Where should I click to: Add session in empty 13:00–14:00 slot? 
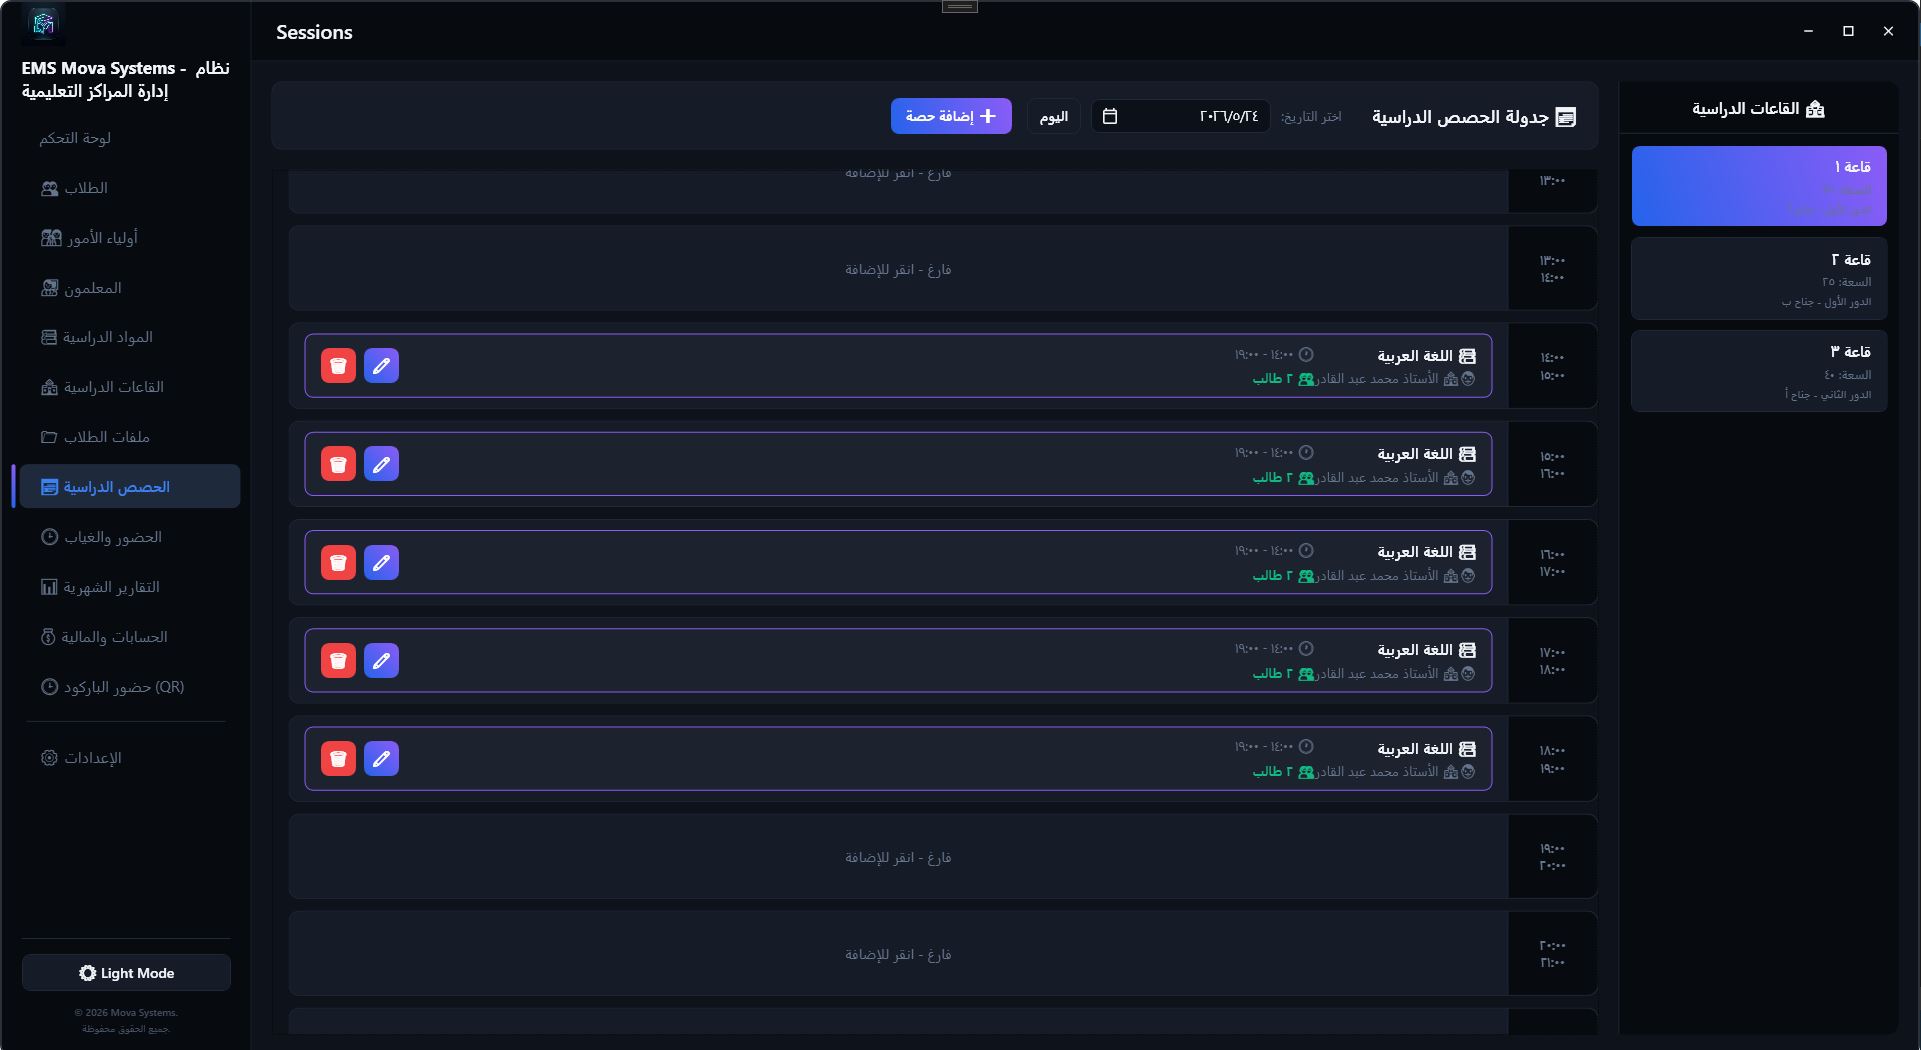[x=898, y=269]
